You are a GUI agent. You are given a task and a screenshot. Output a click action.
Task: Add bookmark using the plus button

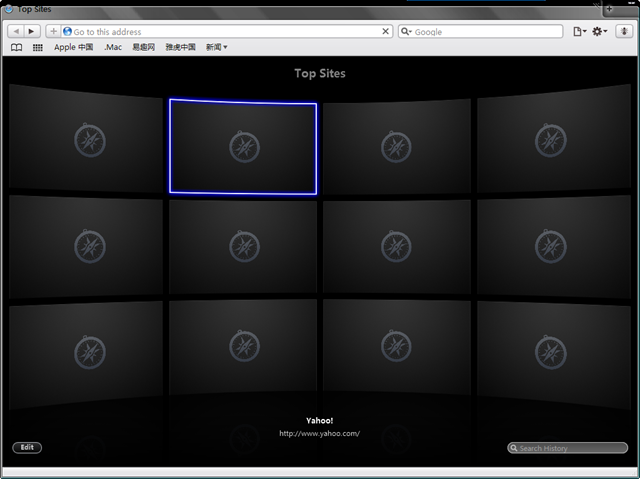(53, 31)
